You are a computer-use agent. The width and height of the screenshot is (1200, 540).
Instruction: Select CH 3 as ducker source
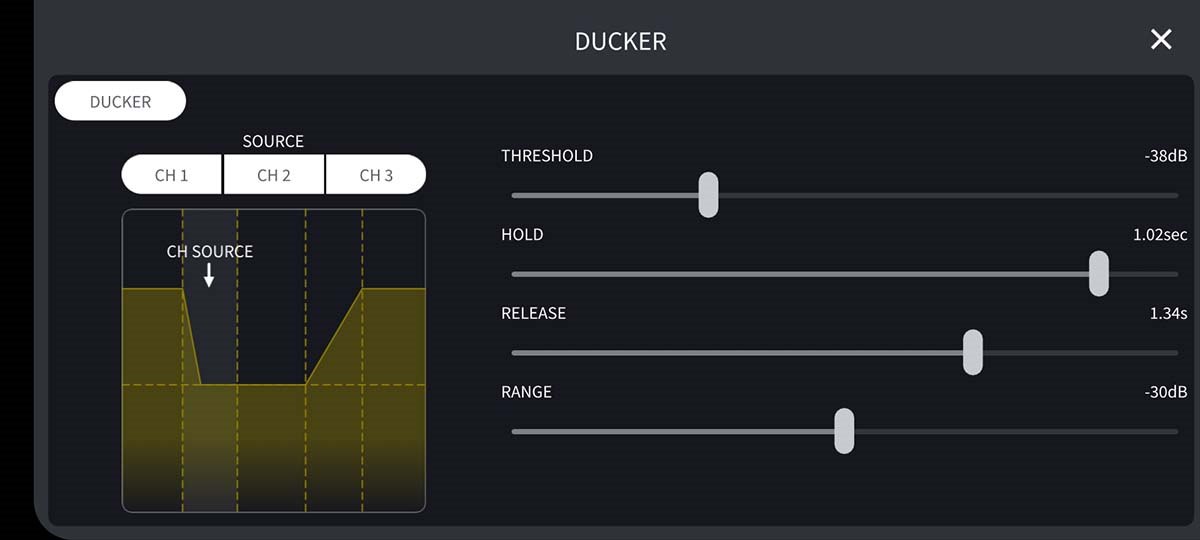(x=376, y=175)
